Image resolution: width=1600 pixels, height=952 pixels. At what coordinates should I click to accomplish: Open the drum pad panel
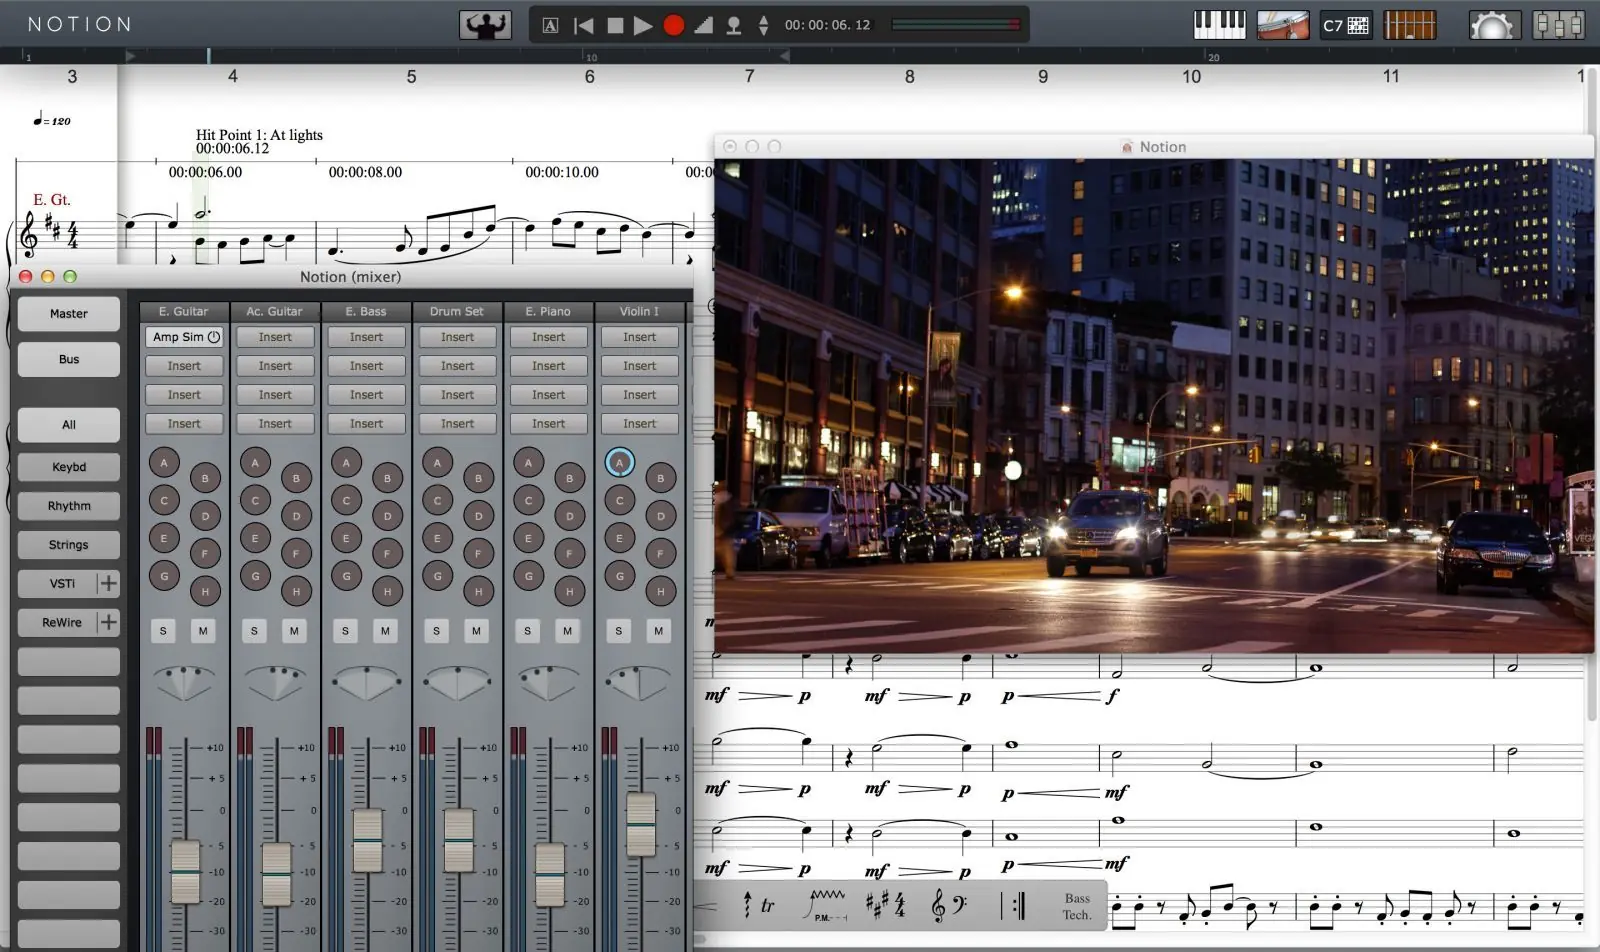pyautogui.click(x=1283, y=25)
